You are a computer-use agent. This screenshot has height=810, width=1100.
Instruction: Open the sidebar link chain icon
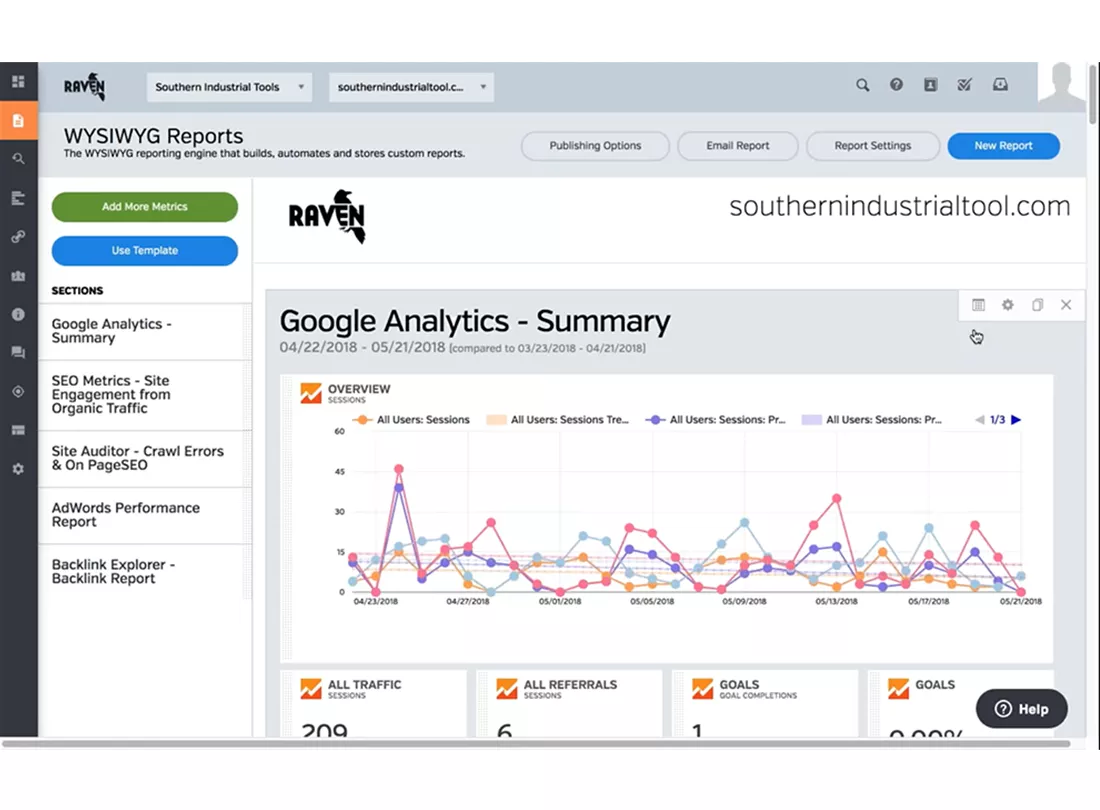pyautogui.click(x=18, y=237)
